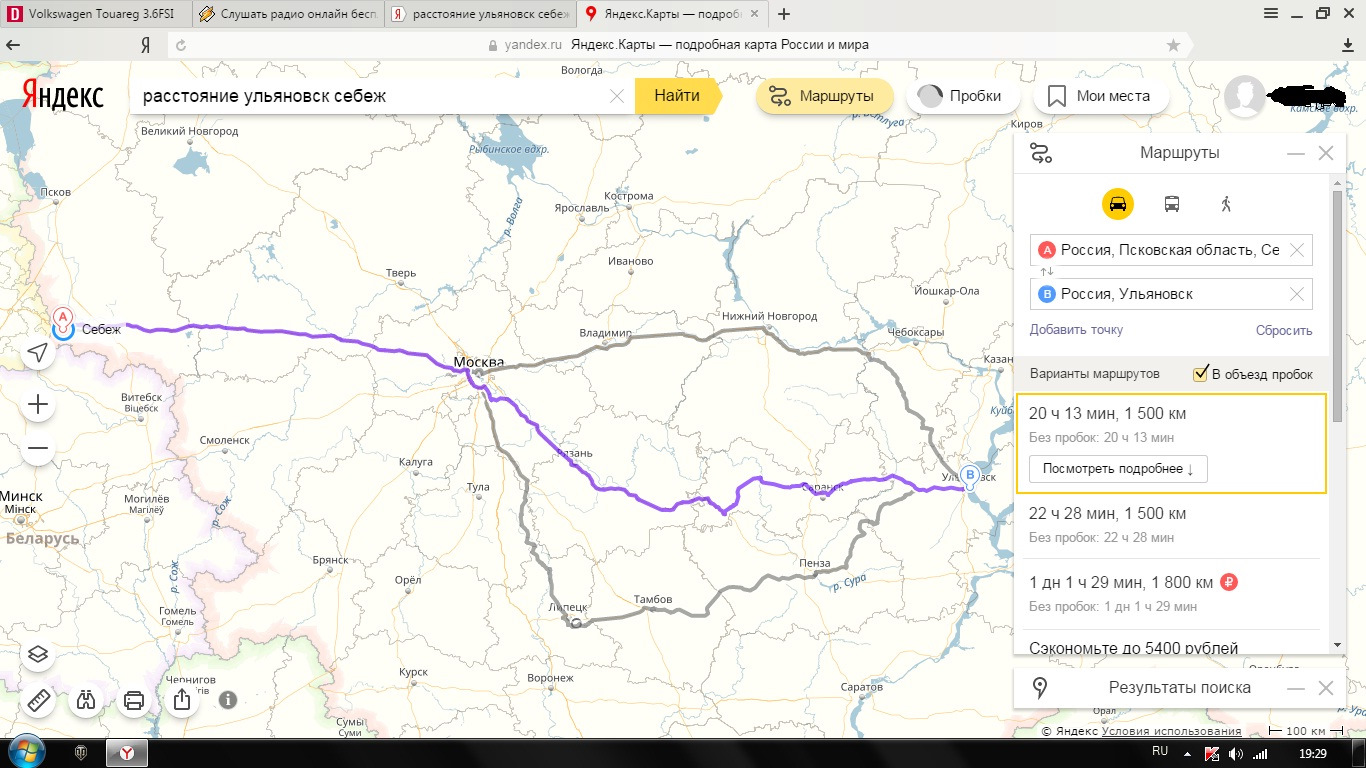Open Мои места bookmarks button
1366x768 pixels.
1099,96
